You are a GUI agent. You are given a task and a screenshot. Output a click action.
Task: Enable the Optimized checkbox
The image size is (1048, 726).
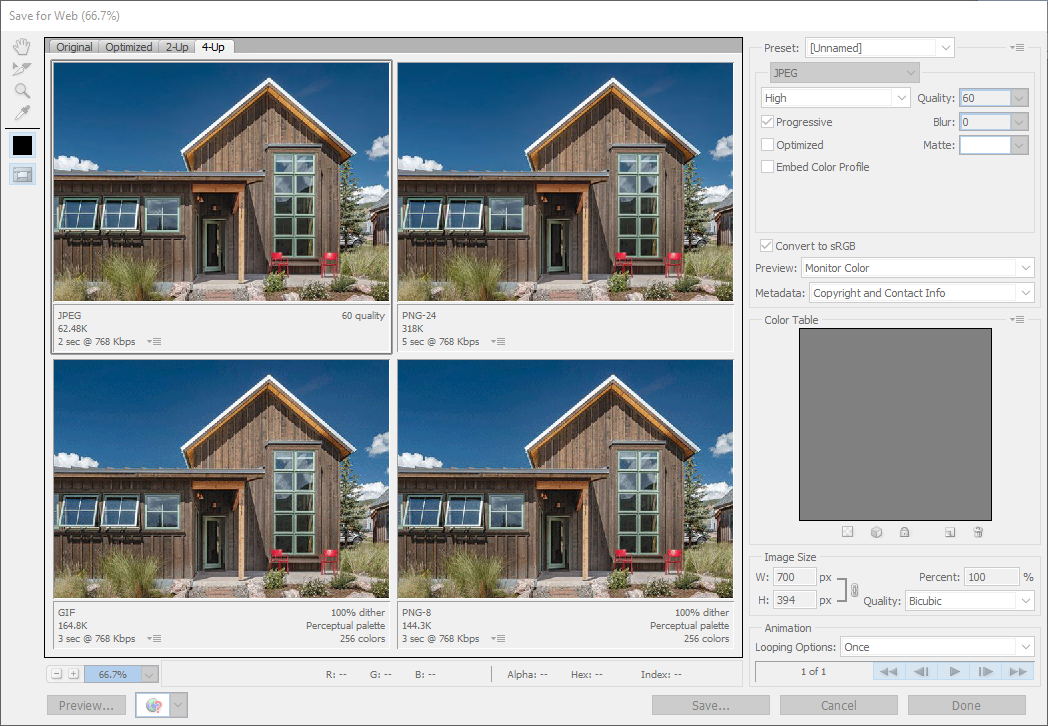[767, 145]
